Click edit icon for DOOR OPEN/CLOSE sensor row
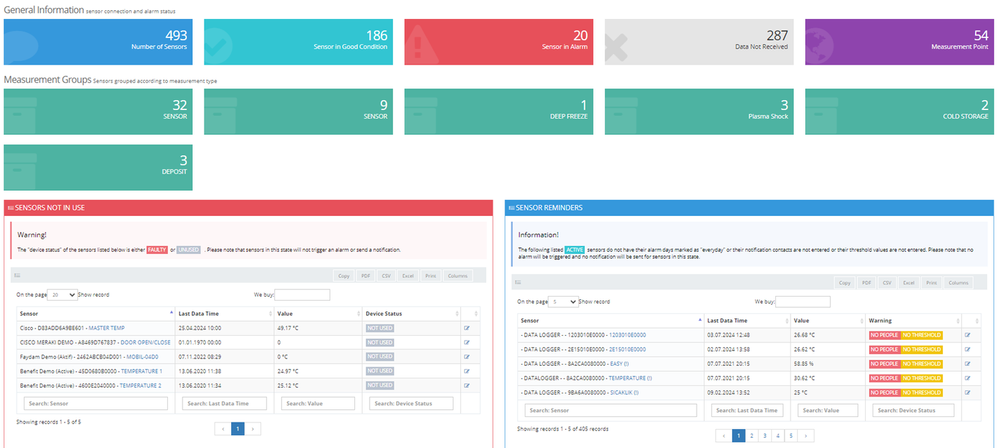This screenshot has height=448, width=999. pyautogui.click(x=467, y=341)
